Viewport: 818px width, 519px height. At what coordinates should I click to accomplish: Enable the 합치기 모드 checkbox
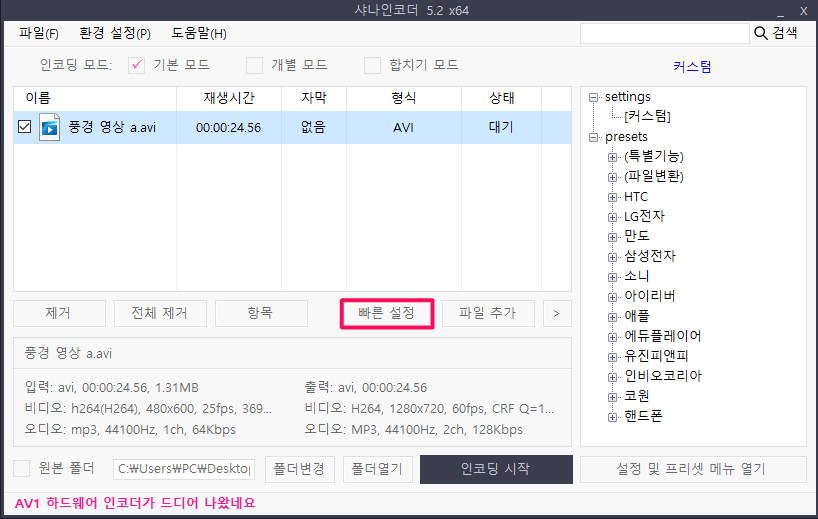372,65
